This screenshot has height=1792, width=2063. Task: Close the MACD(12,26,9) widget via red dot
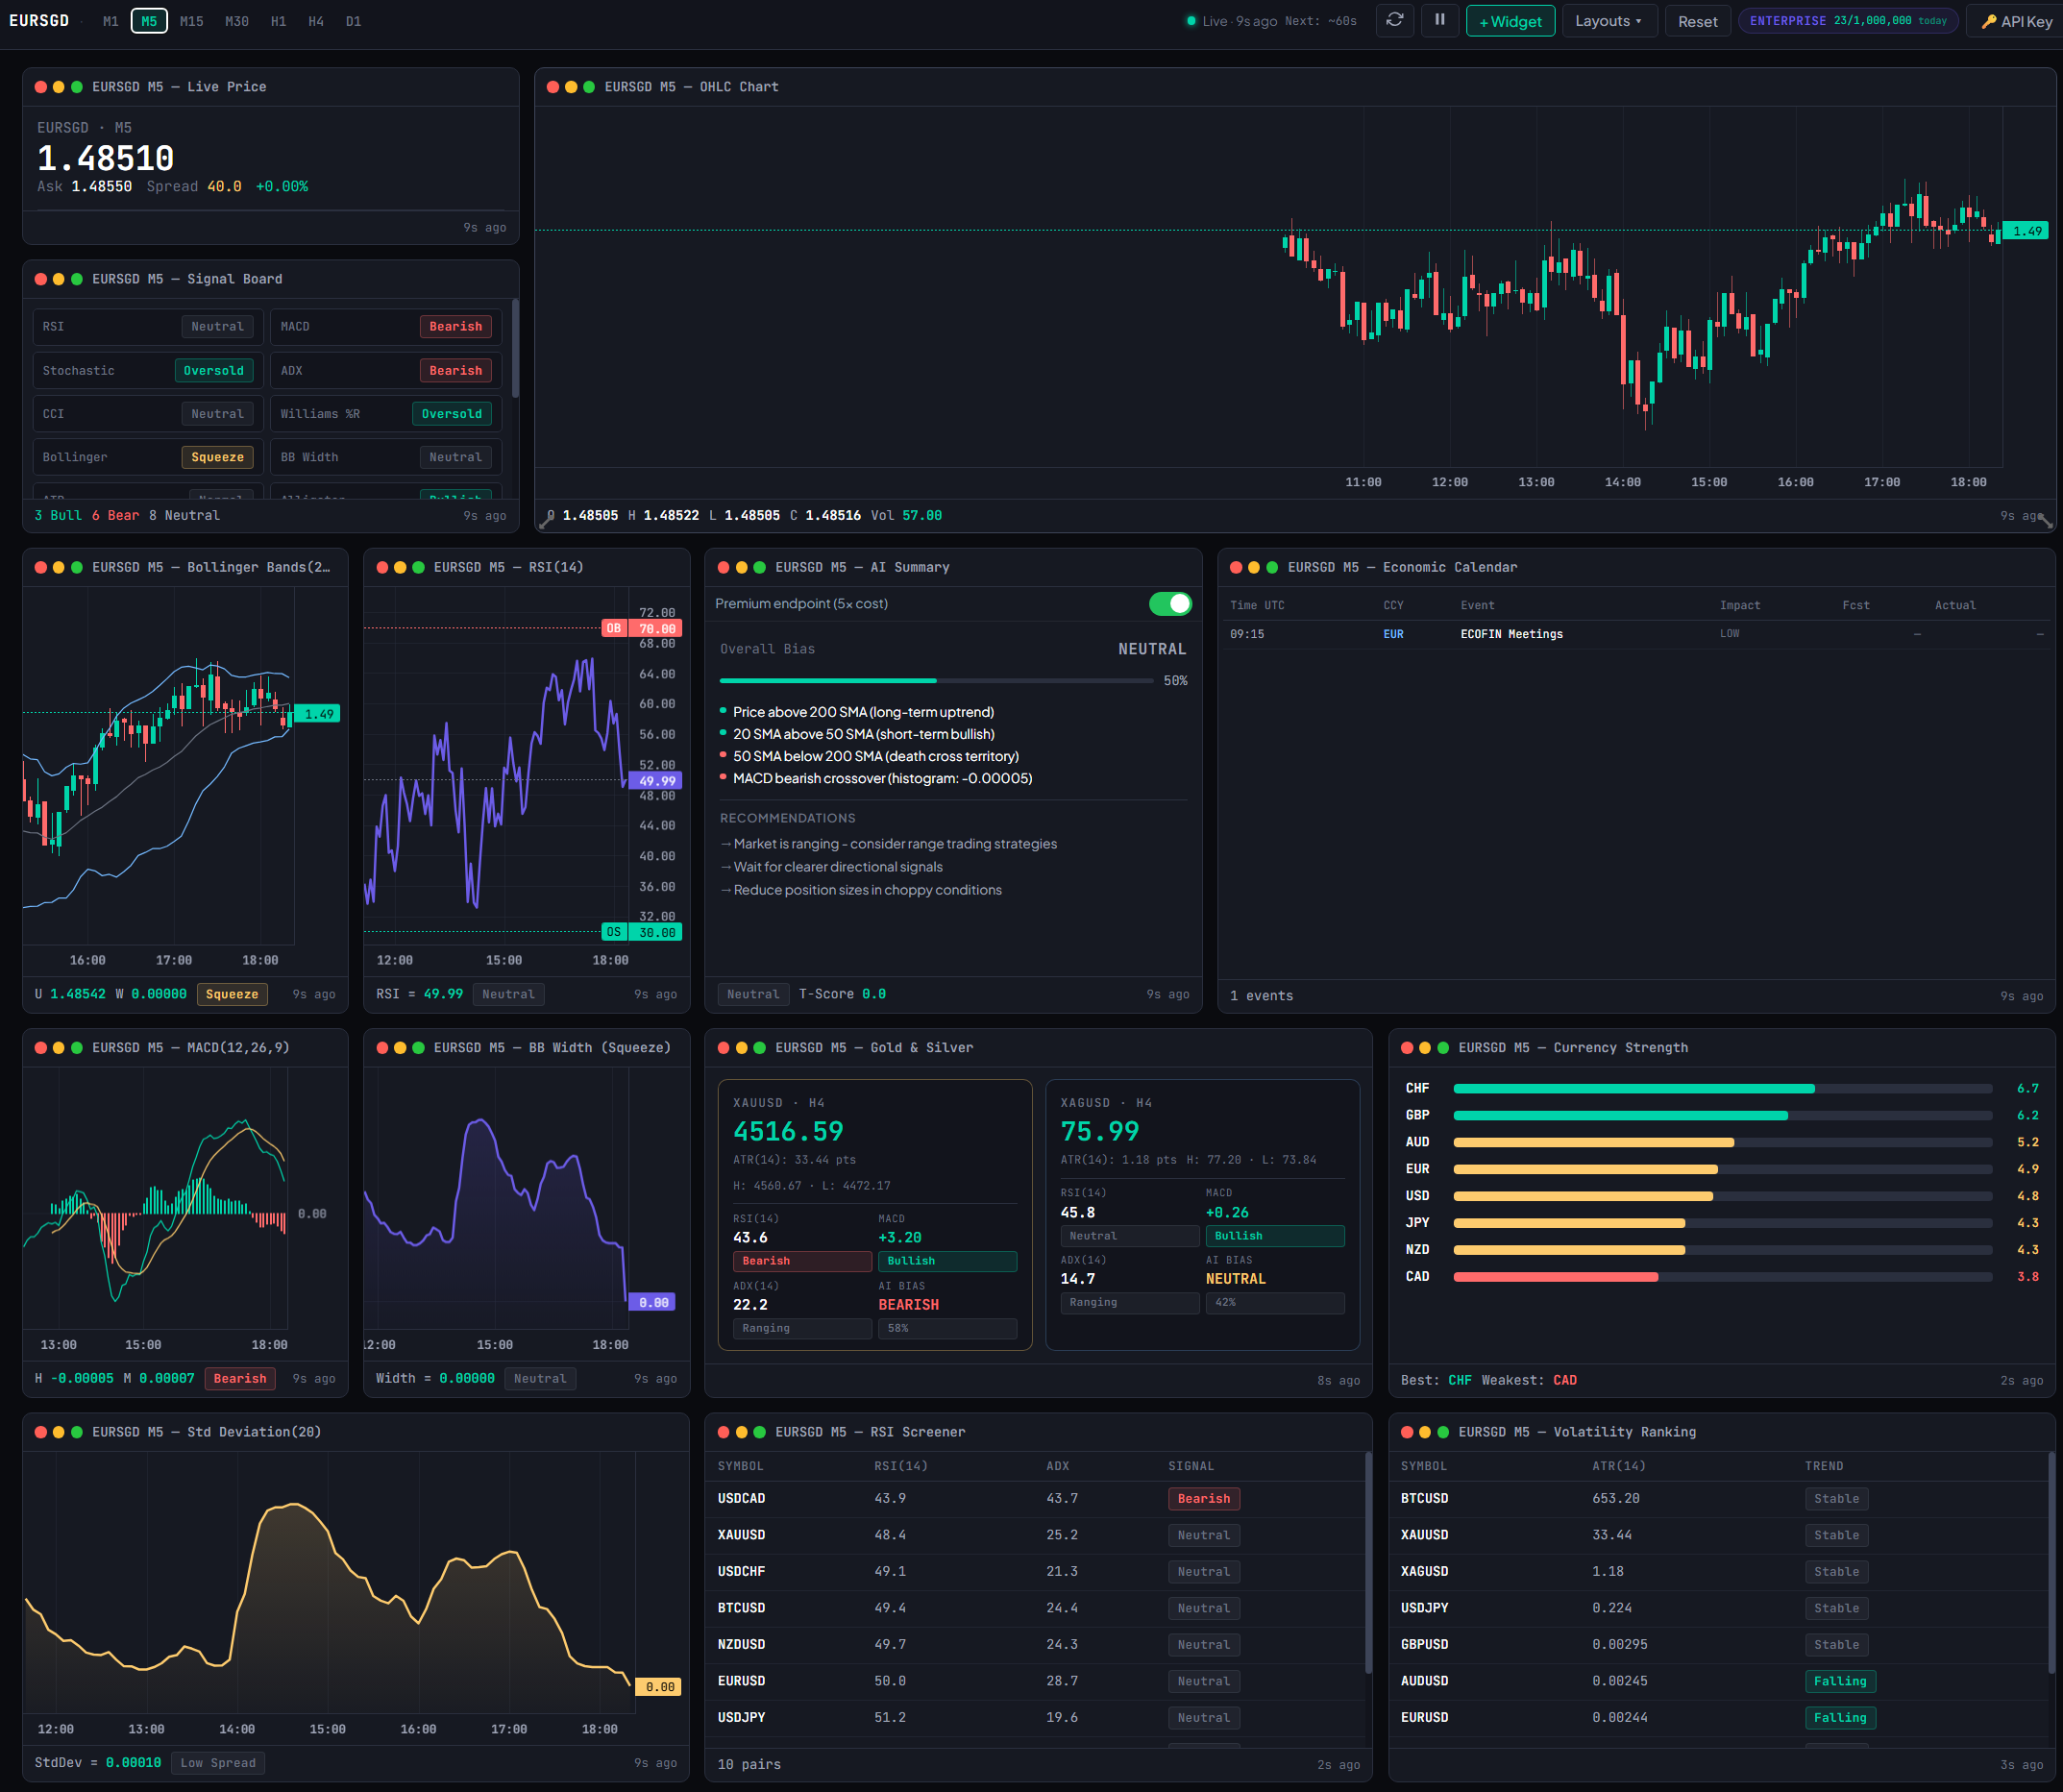pyautogui.click(x=41, y=1047)
